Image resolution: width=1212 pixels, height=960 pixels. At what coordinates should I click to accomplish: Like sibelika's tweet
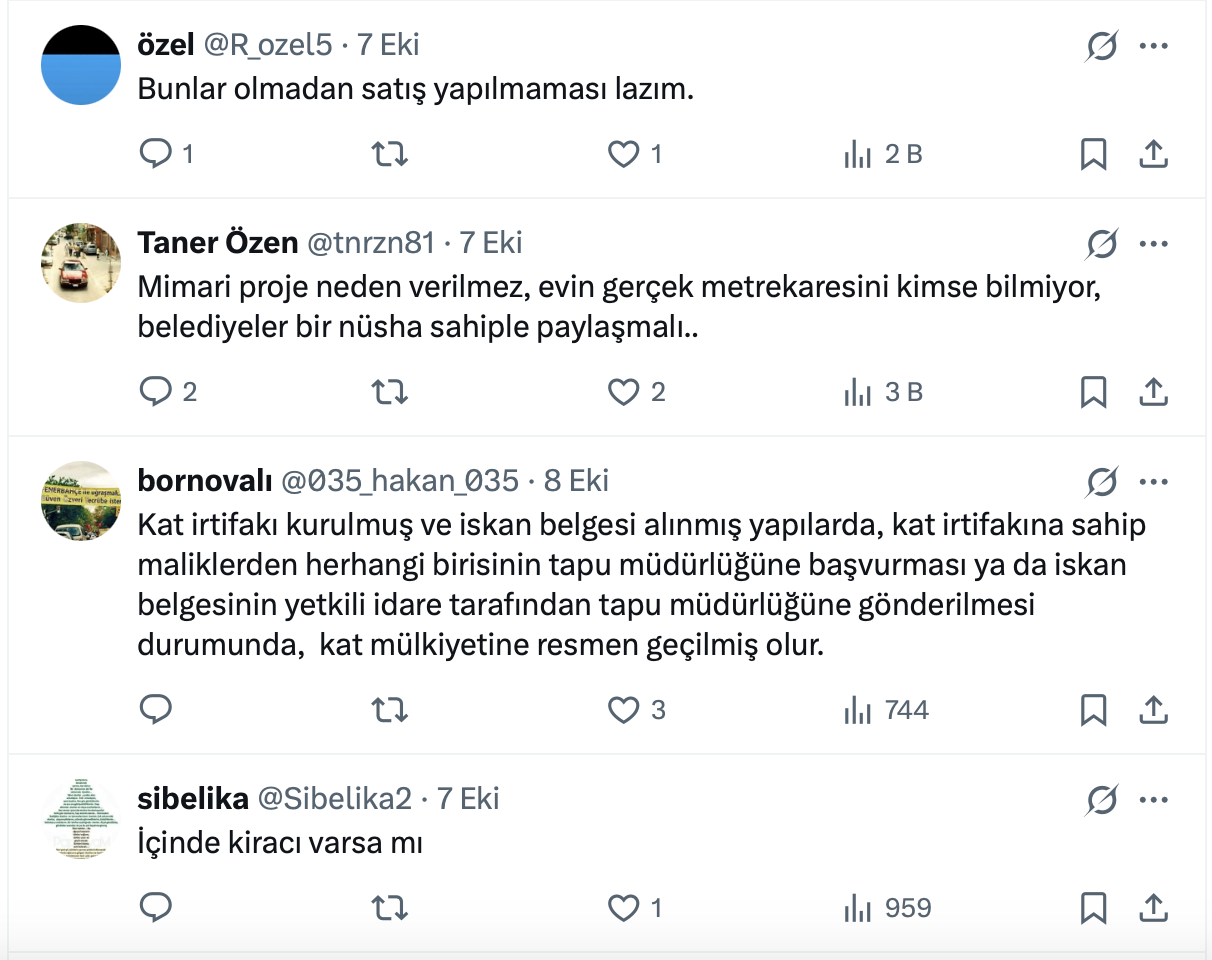click(x=624, y=908)
